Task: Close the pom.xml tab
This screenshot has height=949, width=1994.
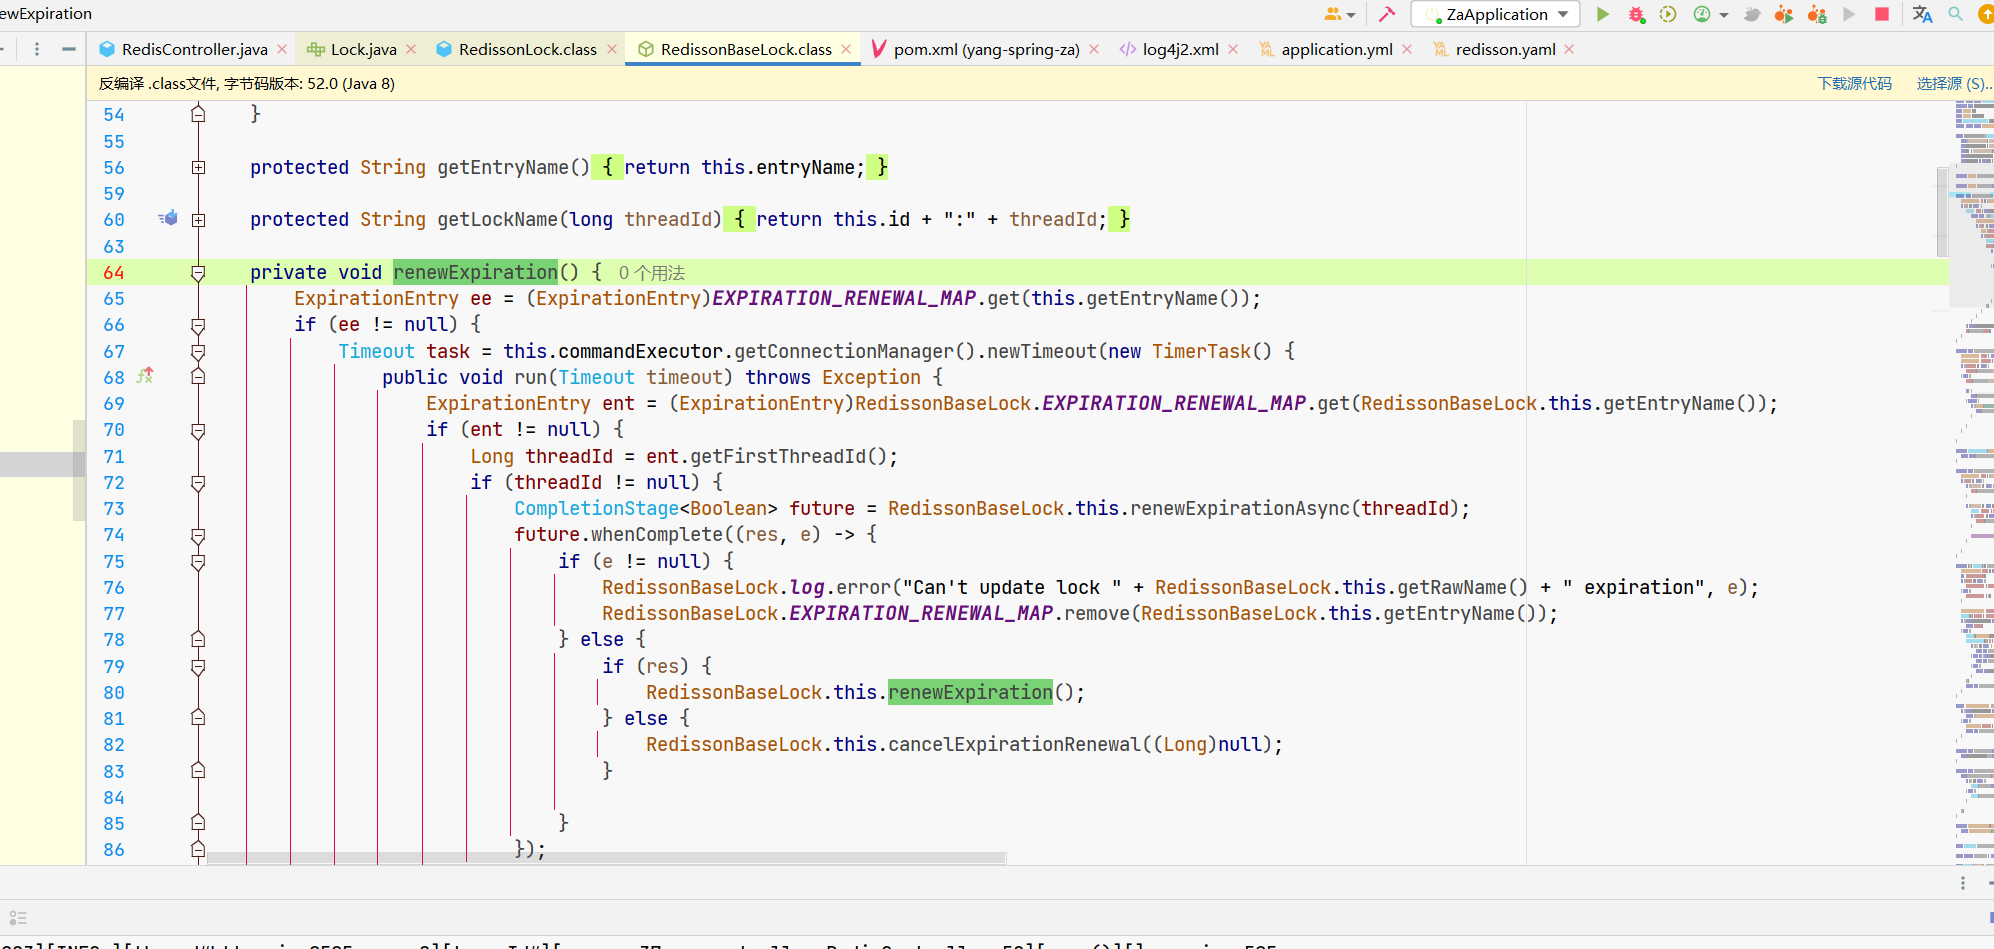Action: tap(1094, 49)
